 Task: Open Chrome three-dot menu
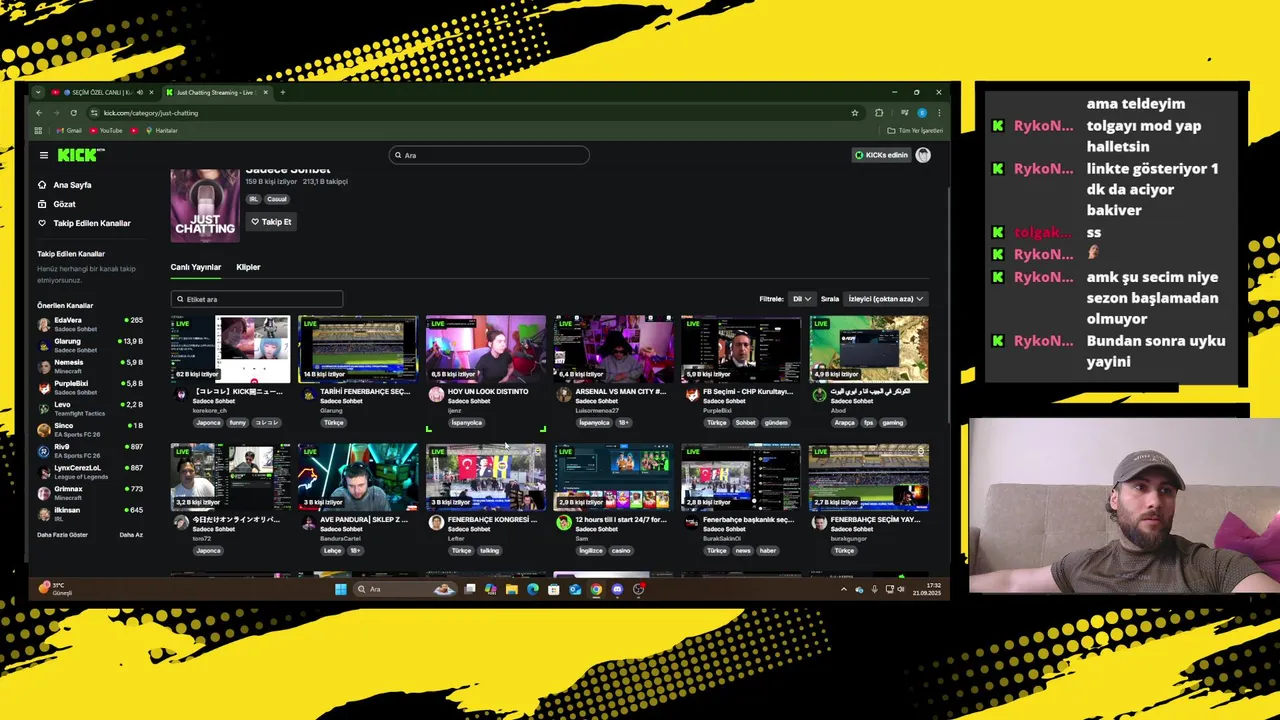(x=939, y=113)
